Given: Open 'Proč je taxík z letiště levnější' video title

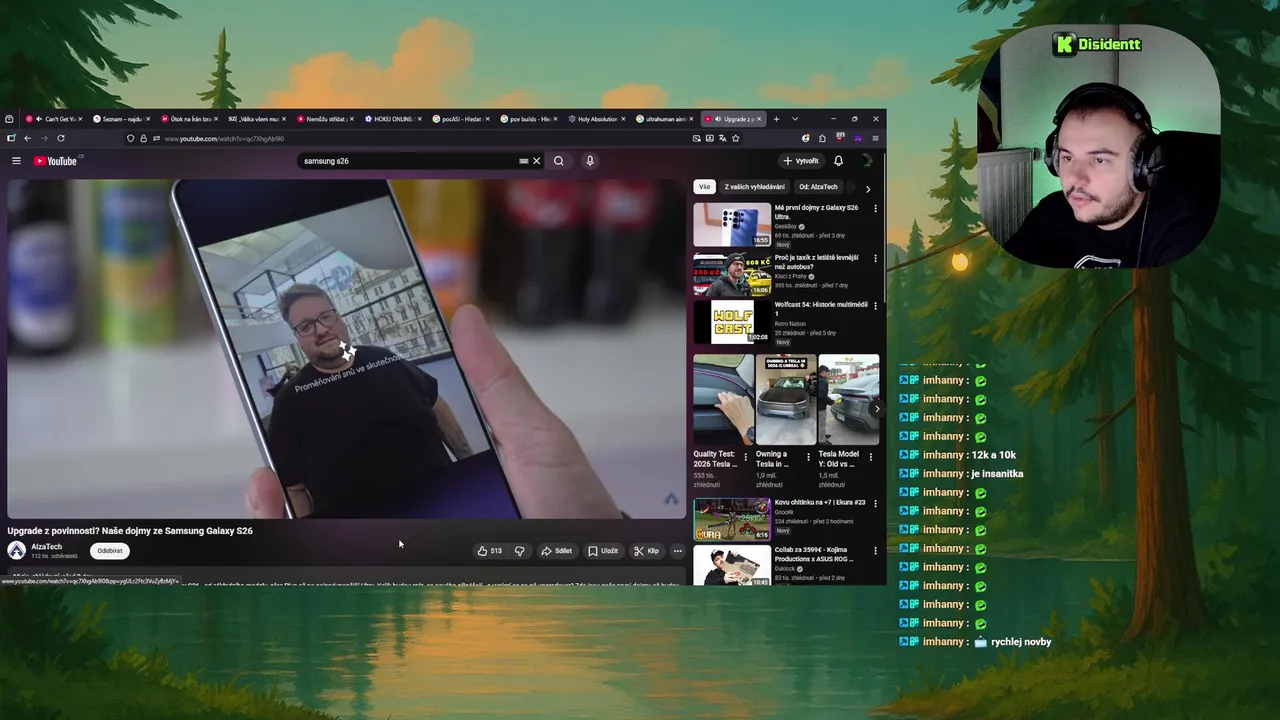Looking at the screenshot, I should point(816,262).
